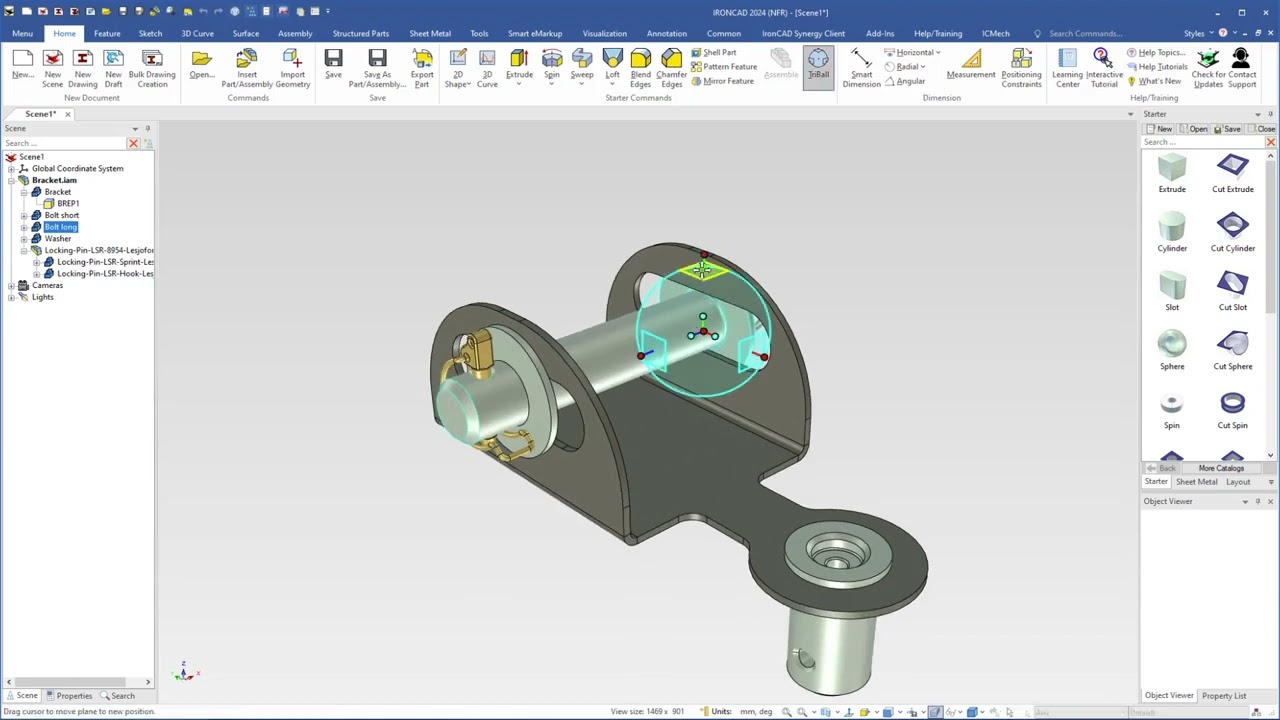Switch to the Sketch ribbon tab
Screen dimensions: 1280x720
click(150, 33)
